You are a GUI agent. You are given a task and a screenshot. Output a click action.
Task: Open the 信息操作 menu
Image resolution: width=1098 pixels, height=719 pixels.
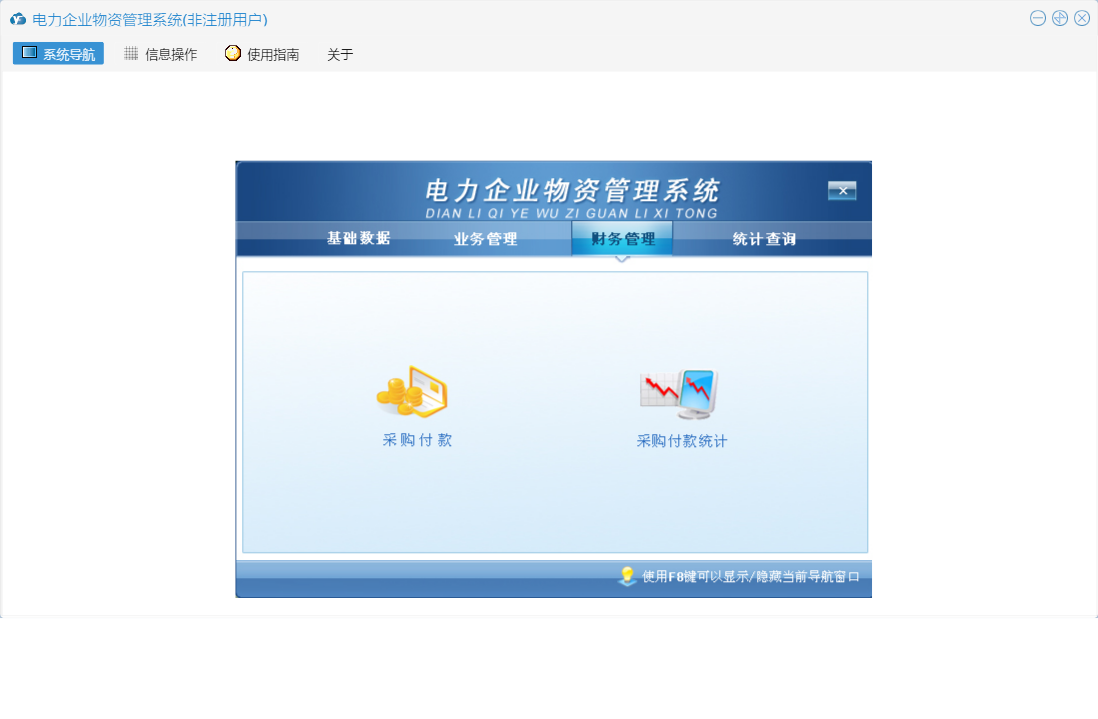(161, 54)
